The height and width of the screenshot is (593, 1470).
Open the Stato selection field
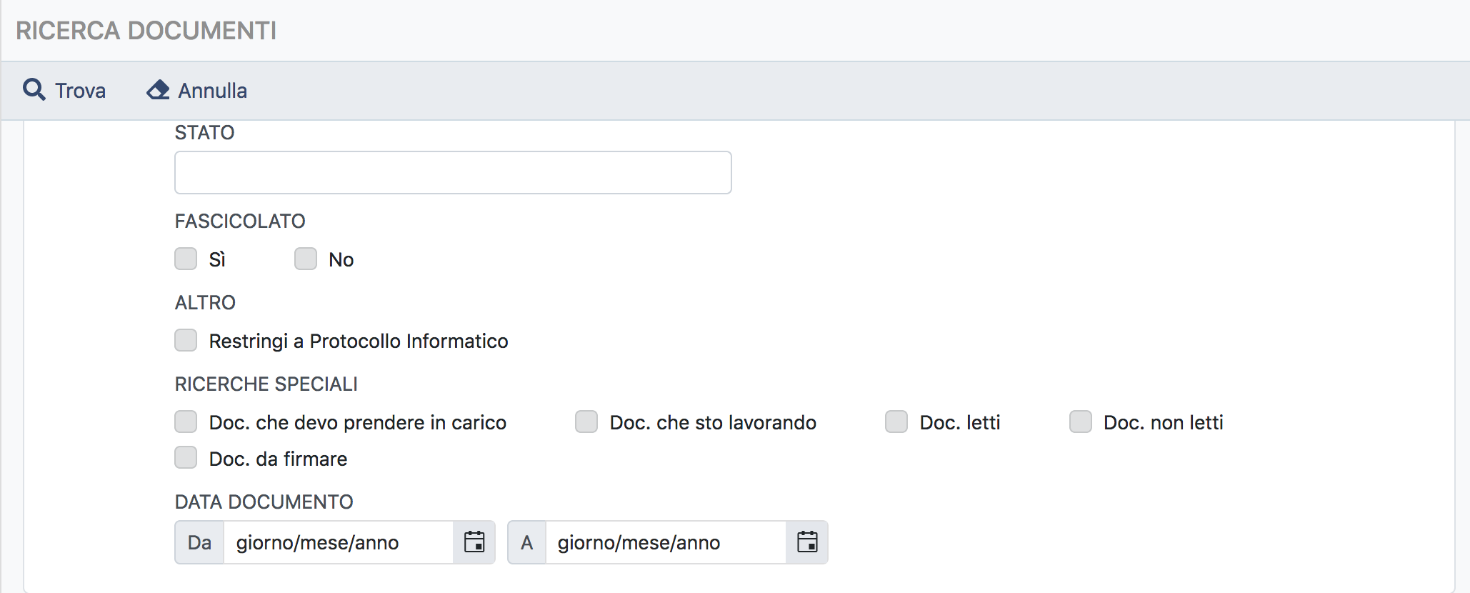[x=452, y=173]
